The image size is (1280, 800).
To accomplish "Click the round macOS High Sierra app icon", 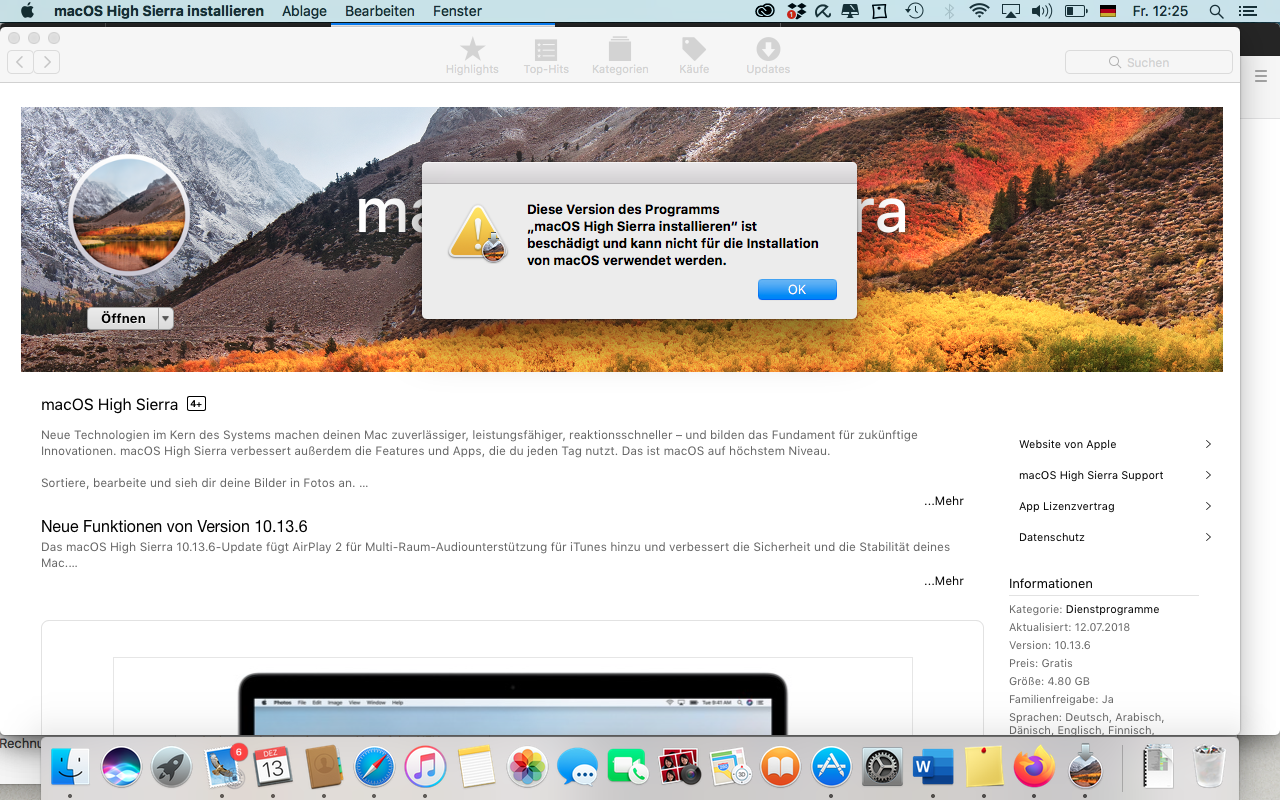I will tap(129, 215).
